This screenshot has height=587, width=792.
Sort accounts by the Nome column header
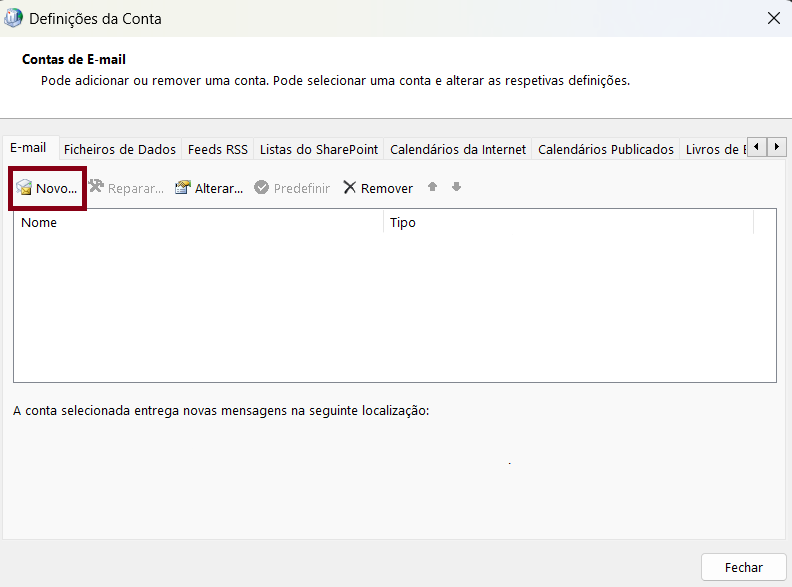[x=198, y=223]
